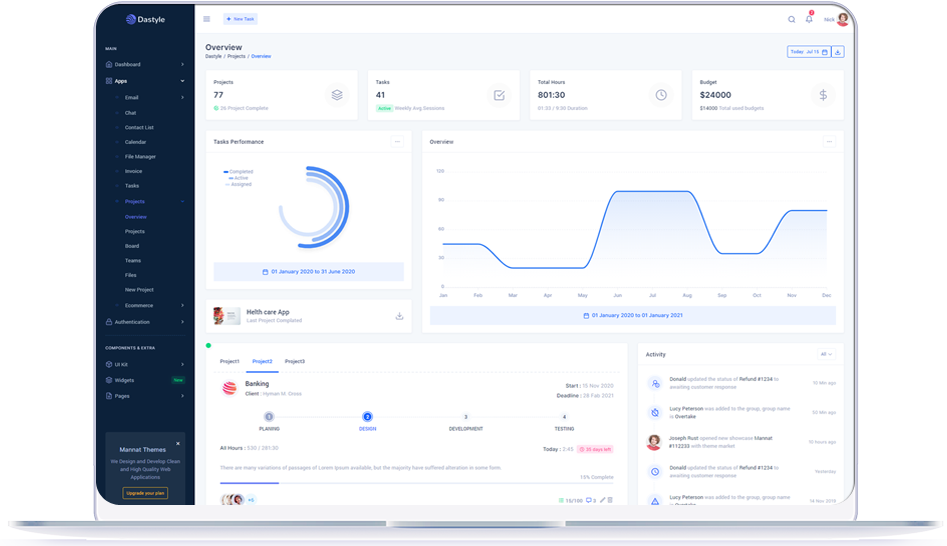Click the Projects layers stack icon
Screen dimensions: 947x546
(x=337, y=95)
